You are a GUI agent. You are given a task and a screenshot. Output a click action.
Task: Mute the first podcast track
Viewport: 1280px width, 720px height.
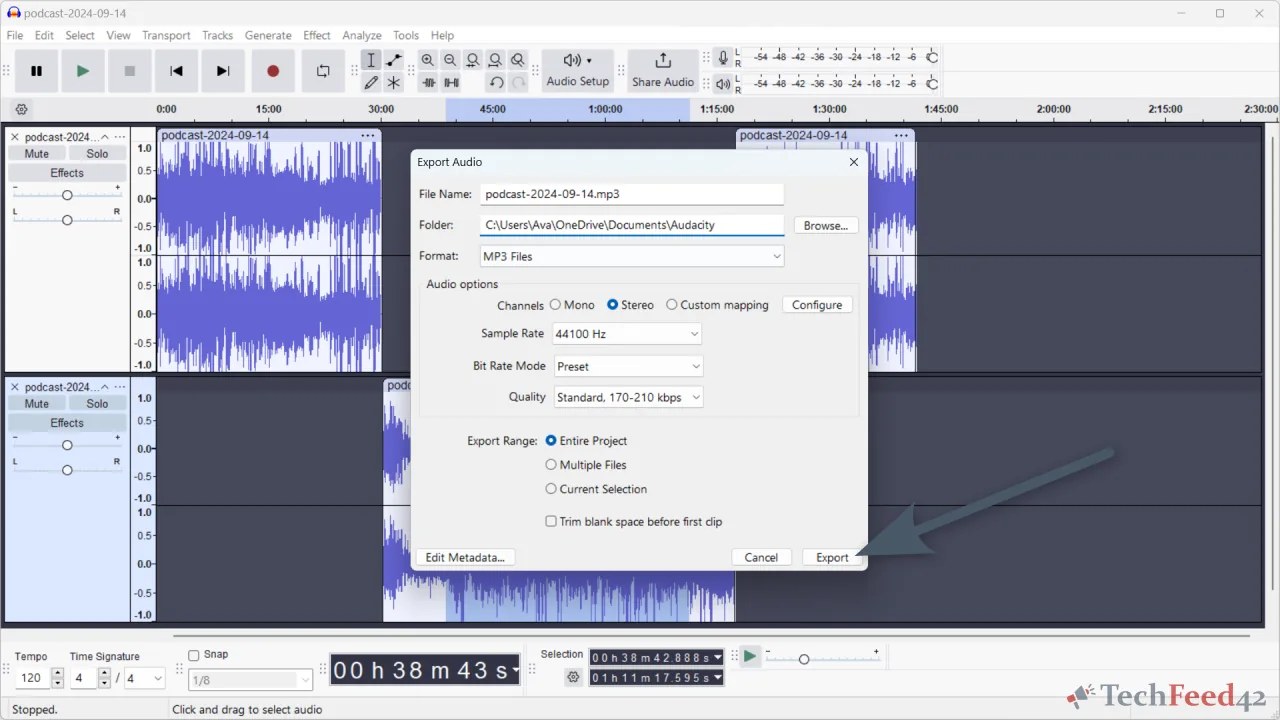(37, 154)
